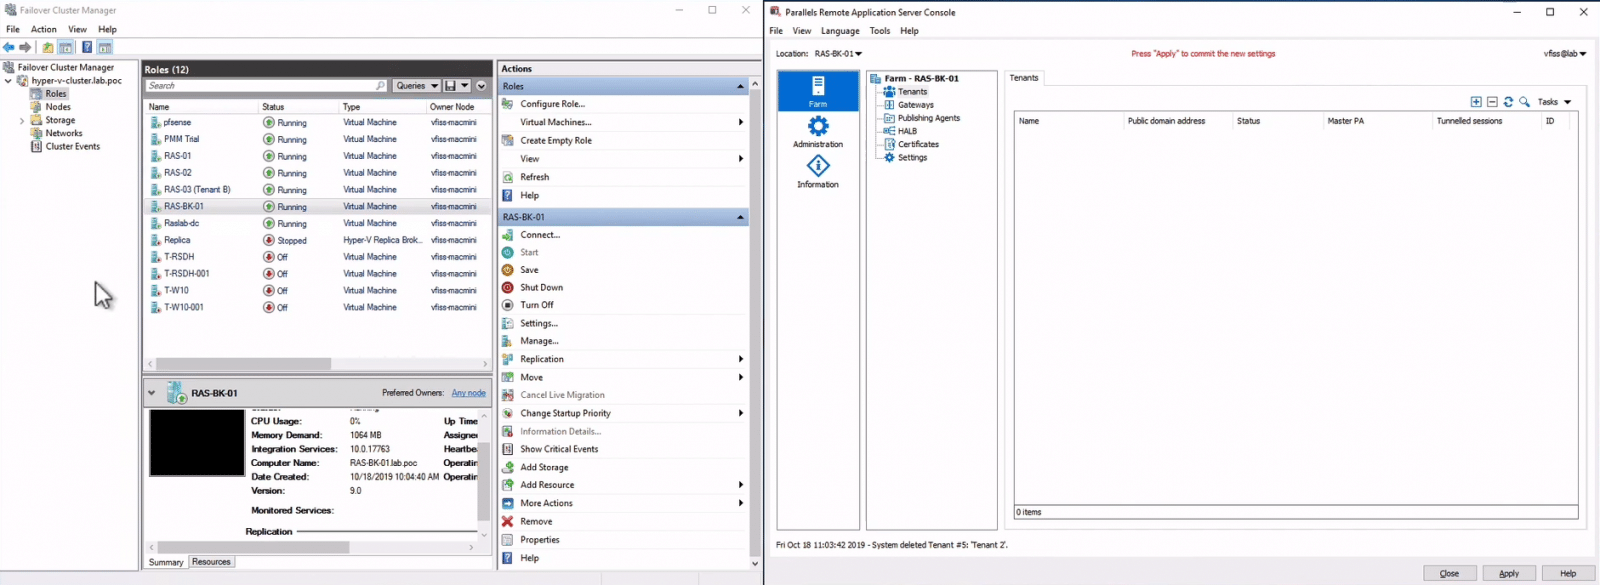Click the Turn Off action
The image size is (1600, 585).
tap(537, 305)
